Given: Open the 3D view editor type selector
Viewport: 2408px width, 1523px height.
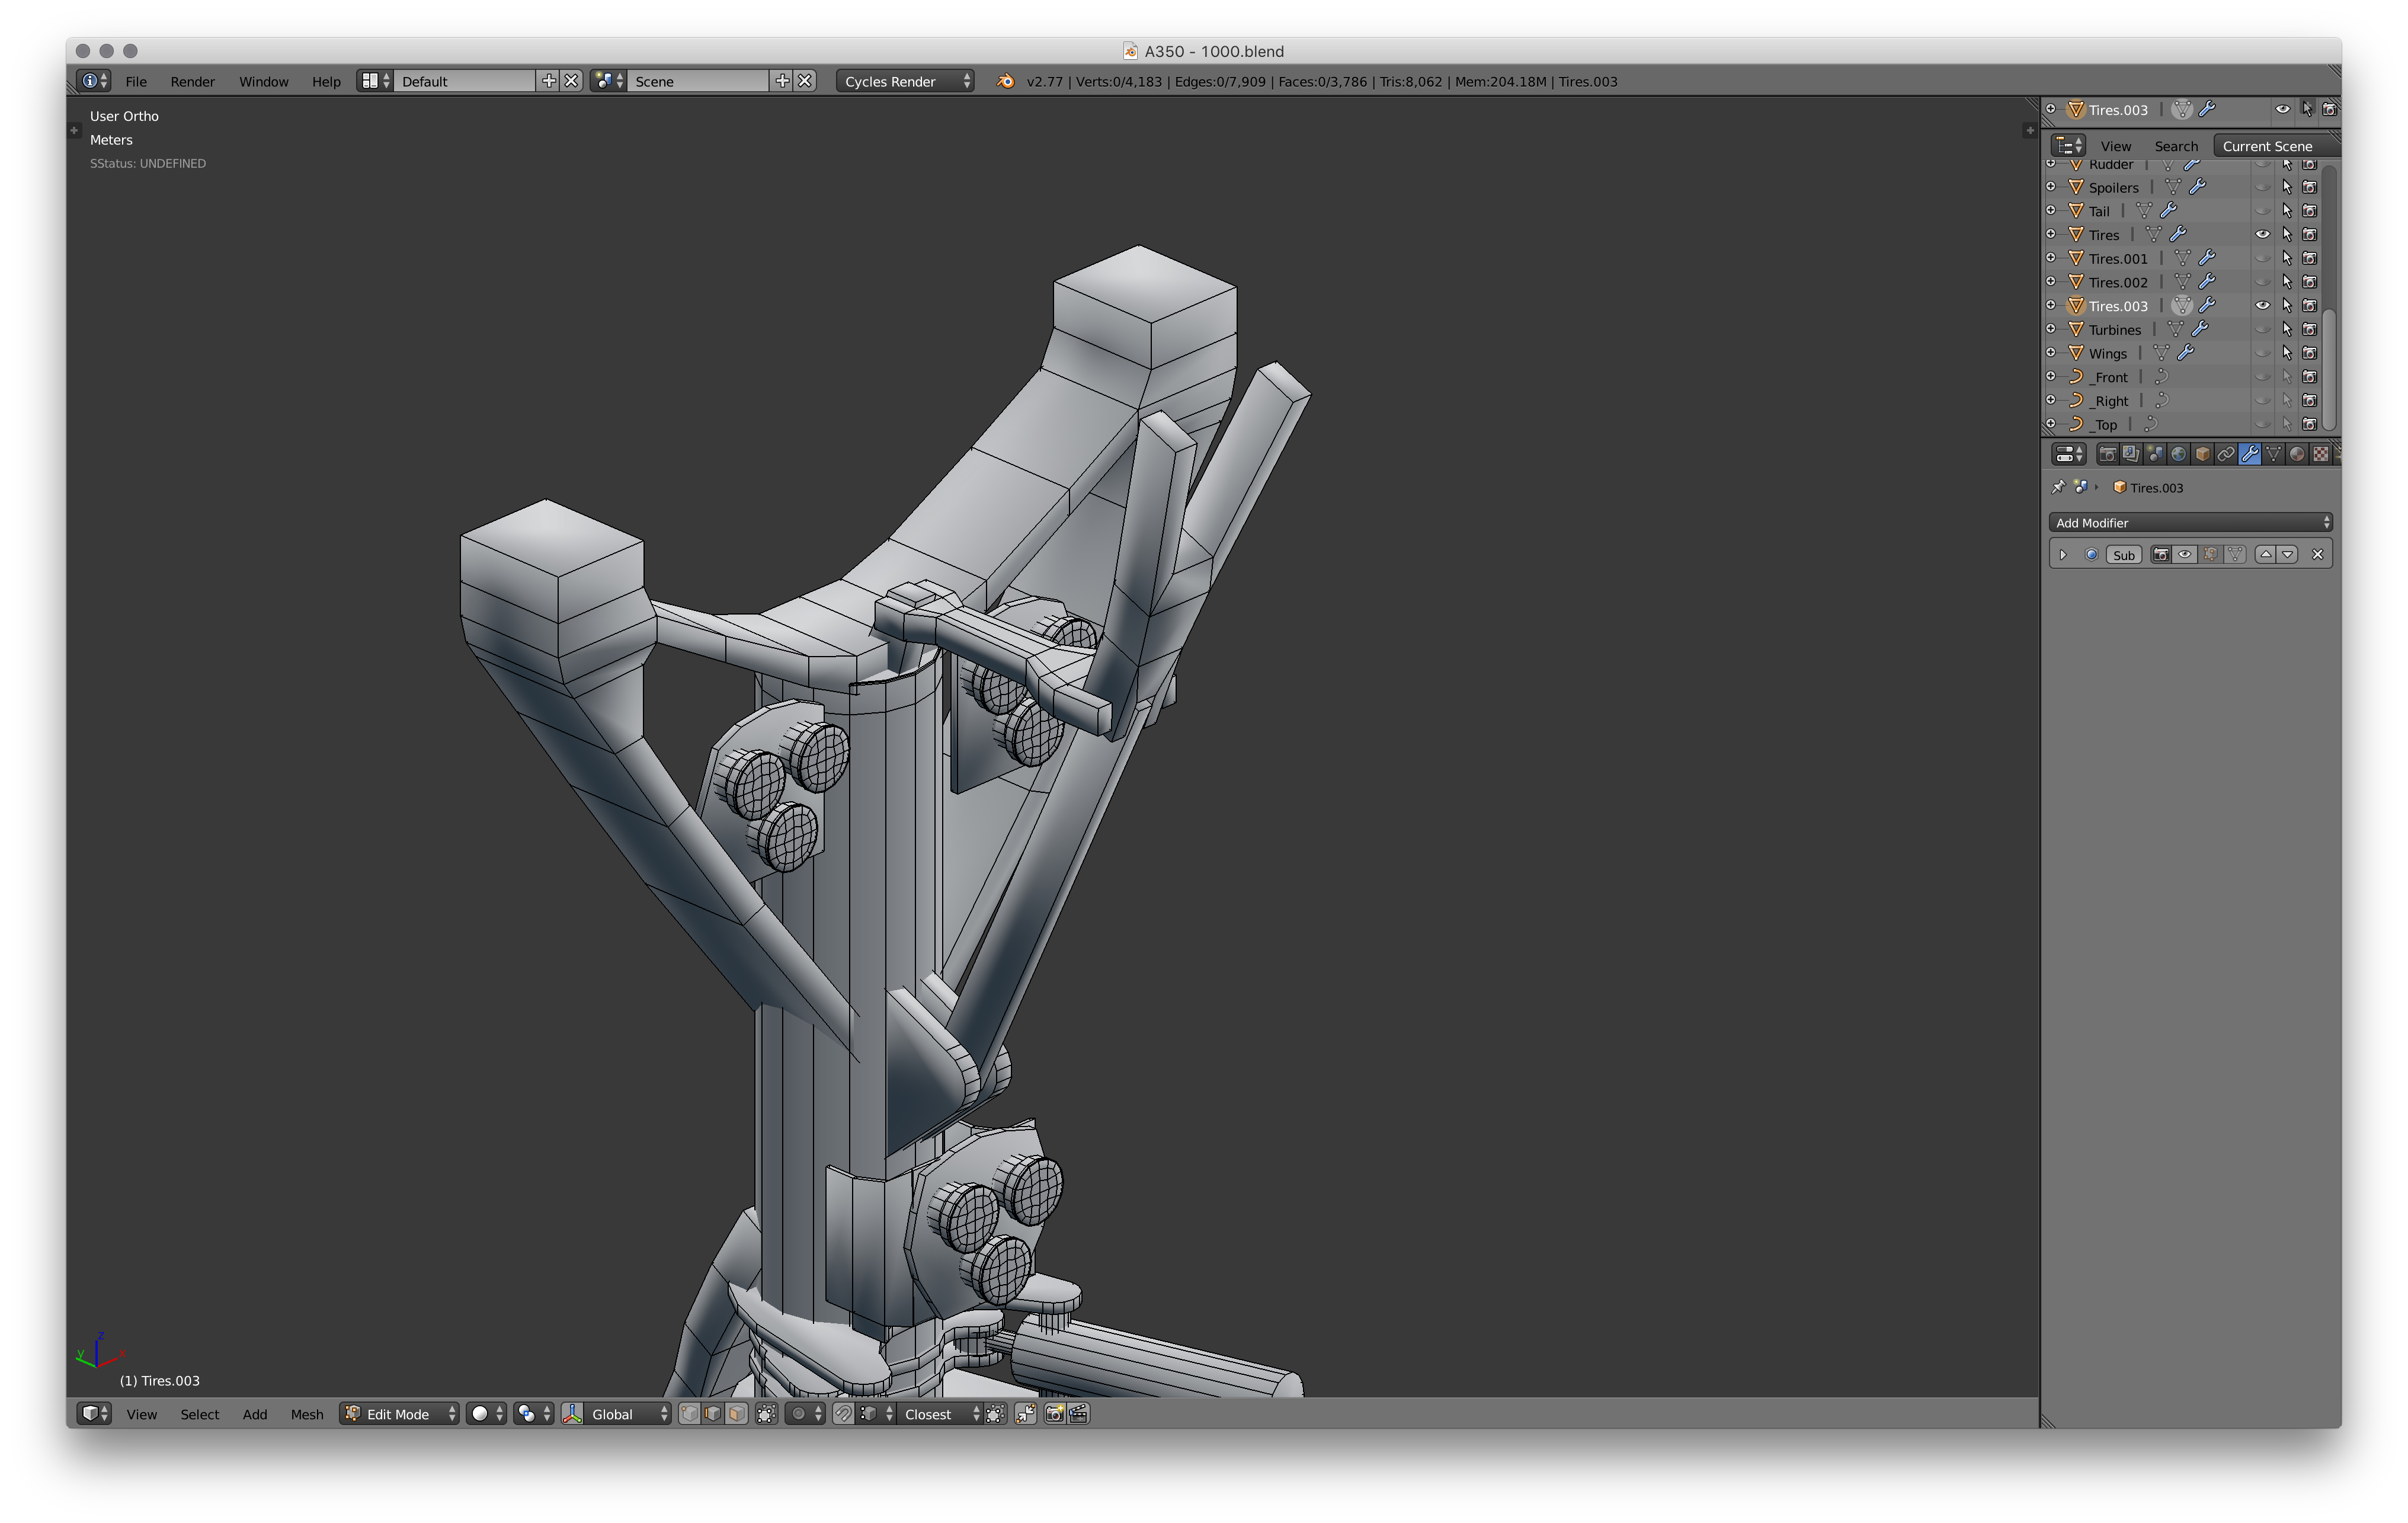Looking at the screenshot, I should pyautogui.click(x=95, y=1413).
